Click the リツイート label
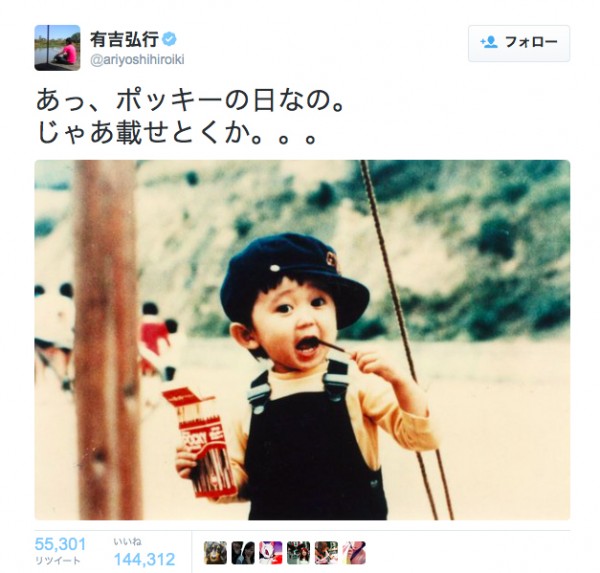Image resolution: width=600 pixels, height=573 pixels. point(58,561)
